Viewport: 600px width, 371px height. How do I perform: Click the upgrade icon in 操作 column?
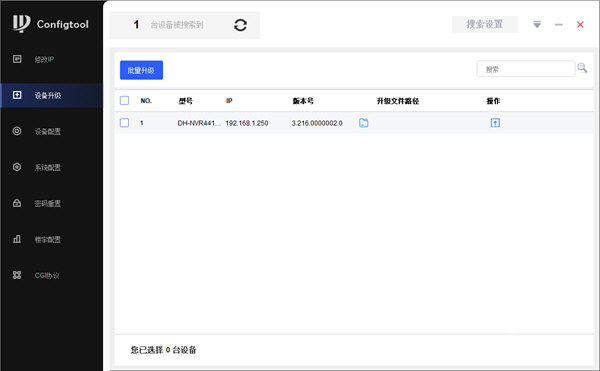click(495, 123)
